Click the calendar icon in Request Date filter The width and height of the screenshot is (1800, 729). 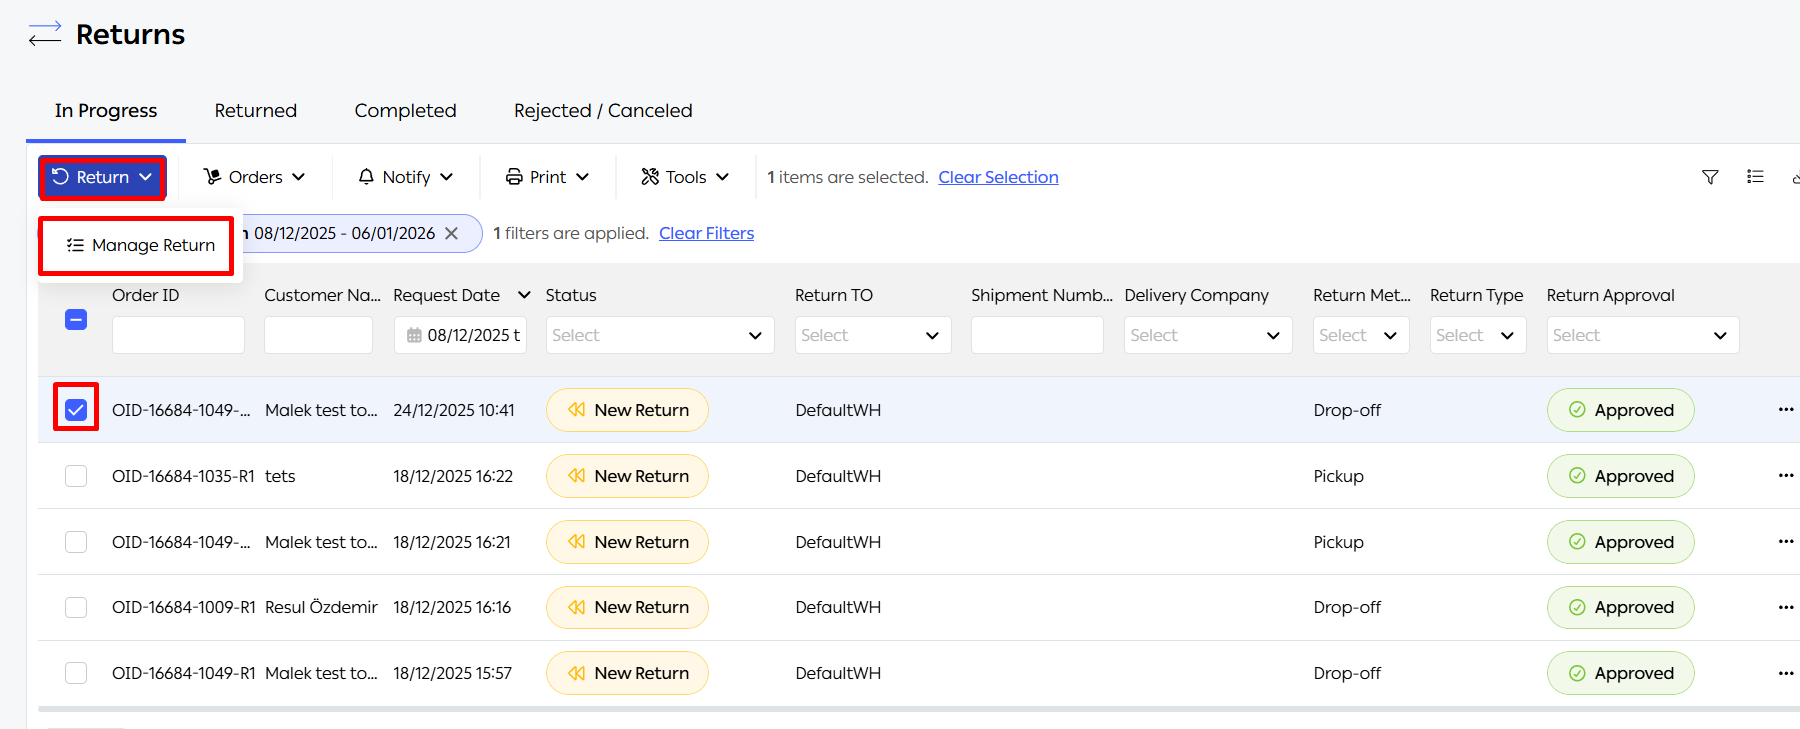coord(414,336)
